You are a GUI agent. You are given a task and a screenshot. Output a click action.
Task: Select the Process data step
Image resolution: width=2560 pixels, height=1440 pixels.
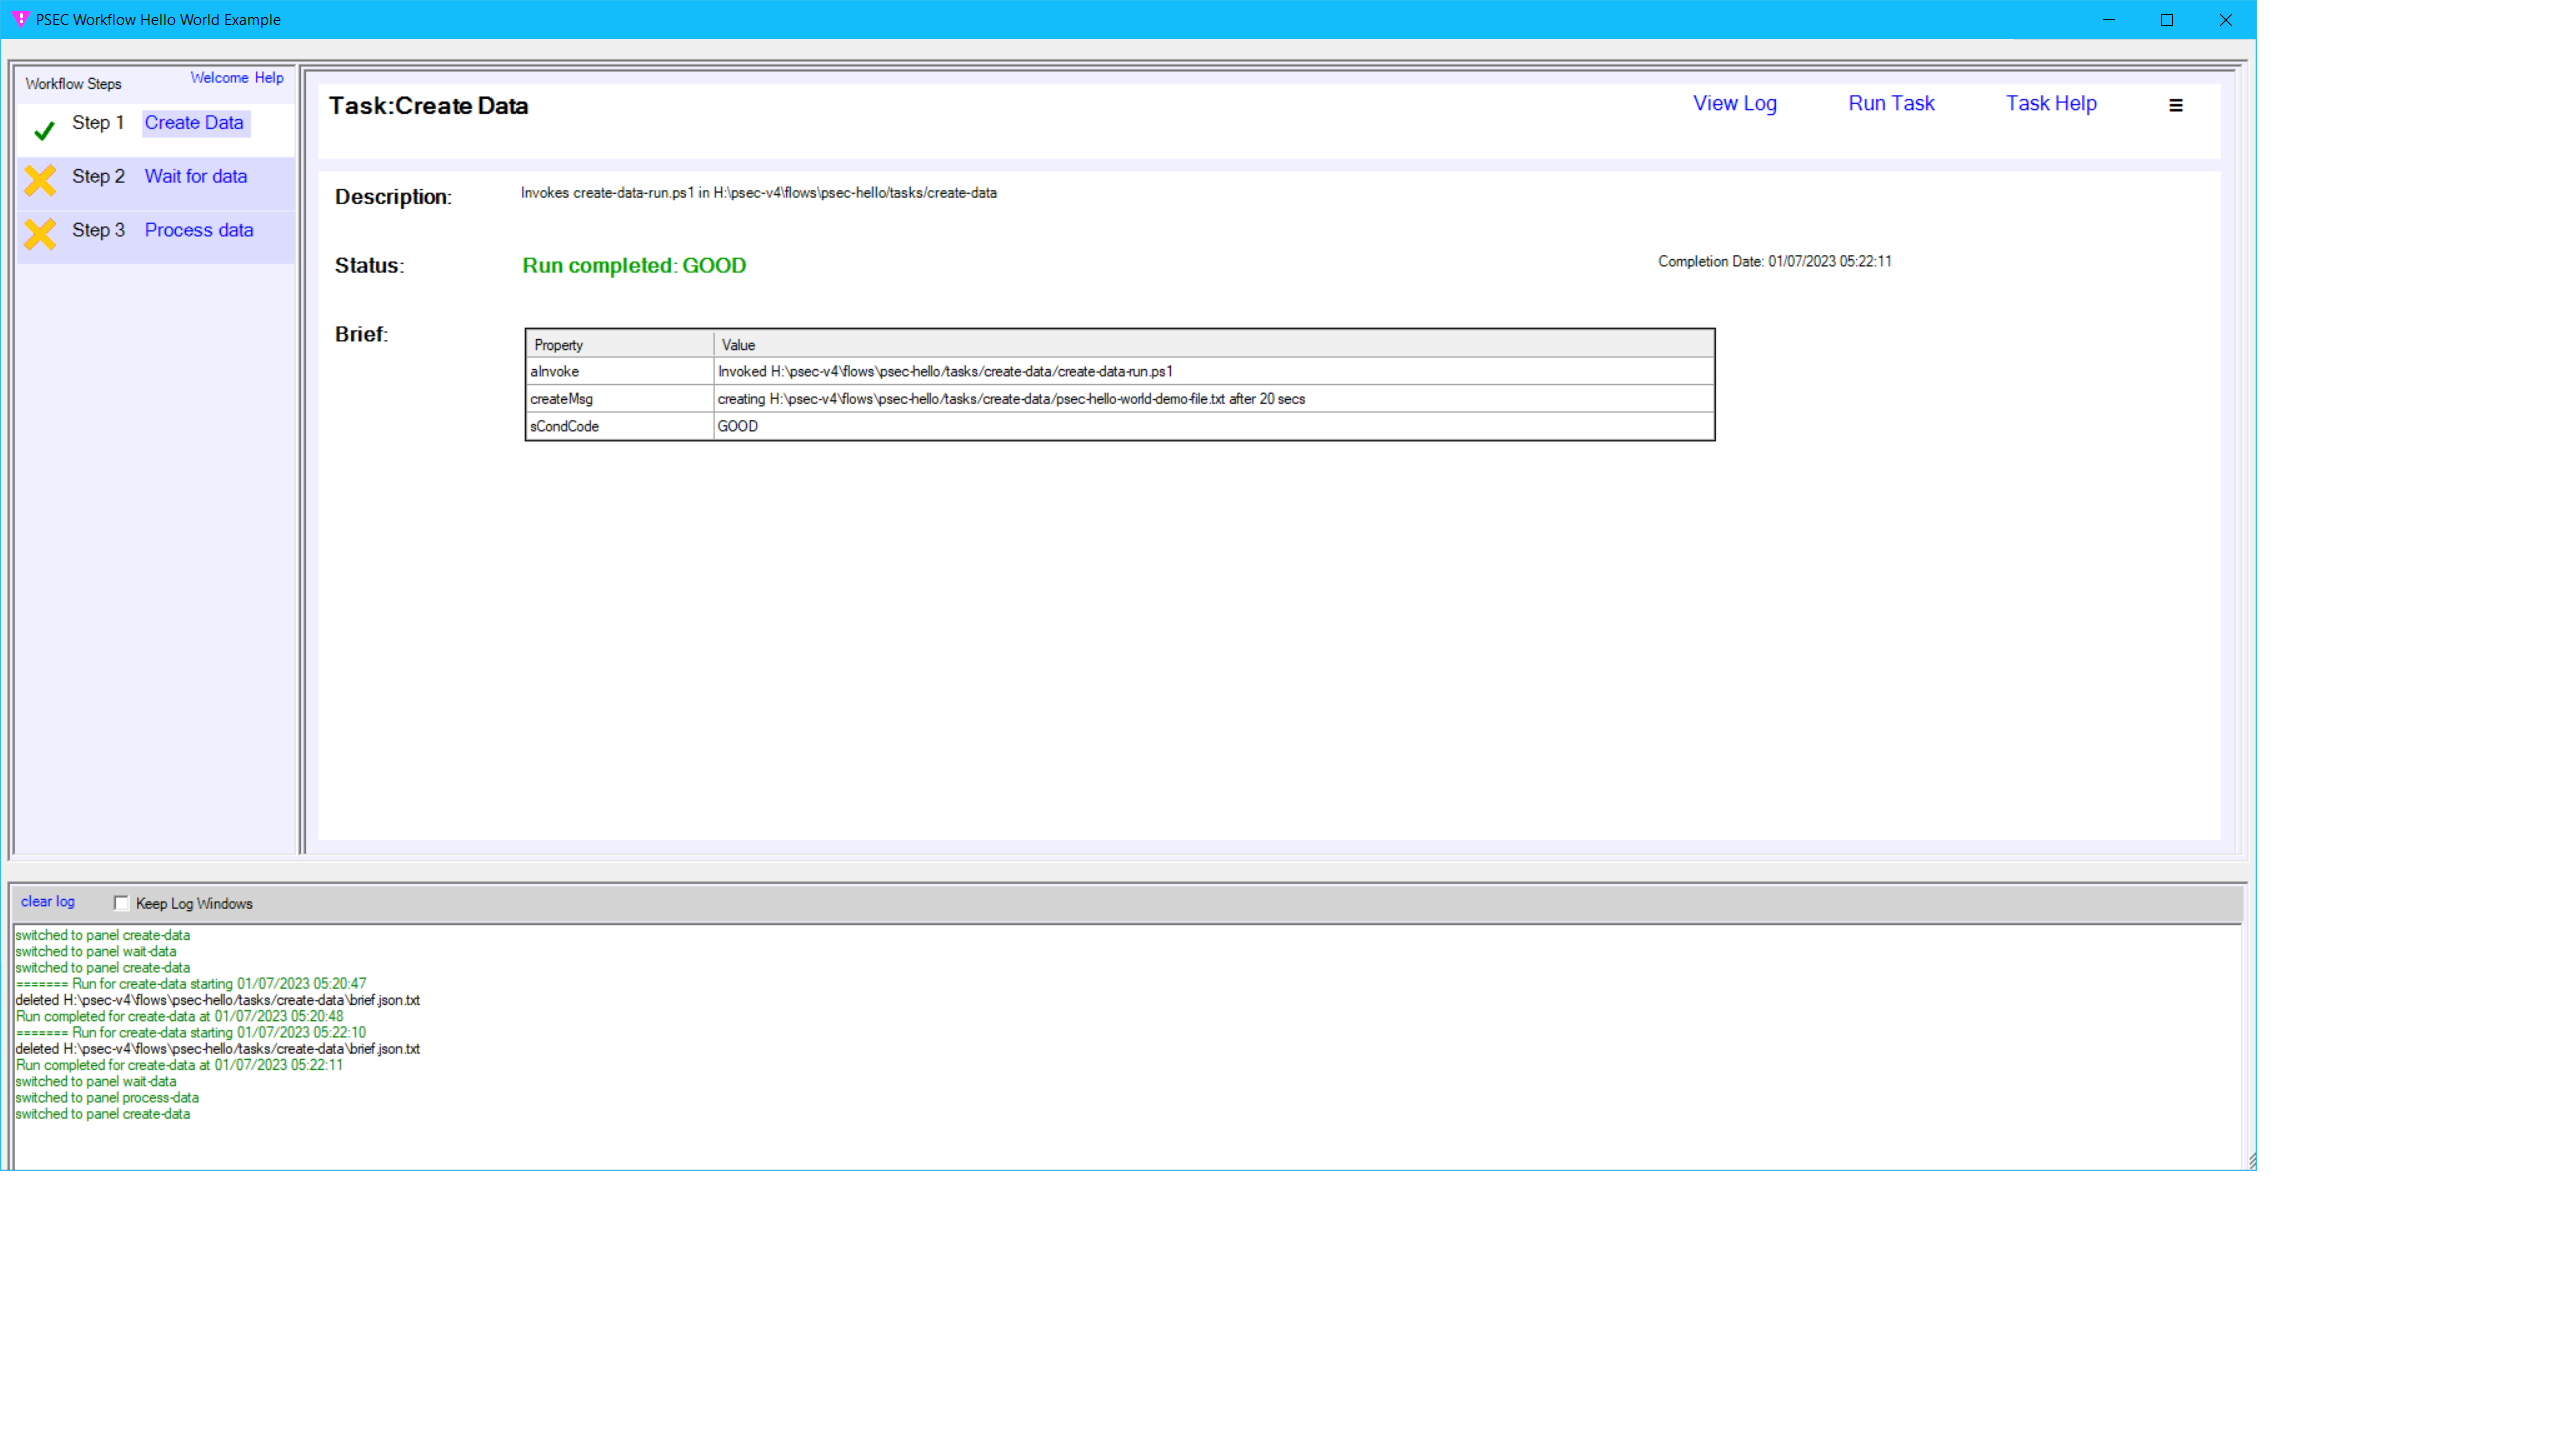point(199,230)
